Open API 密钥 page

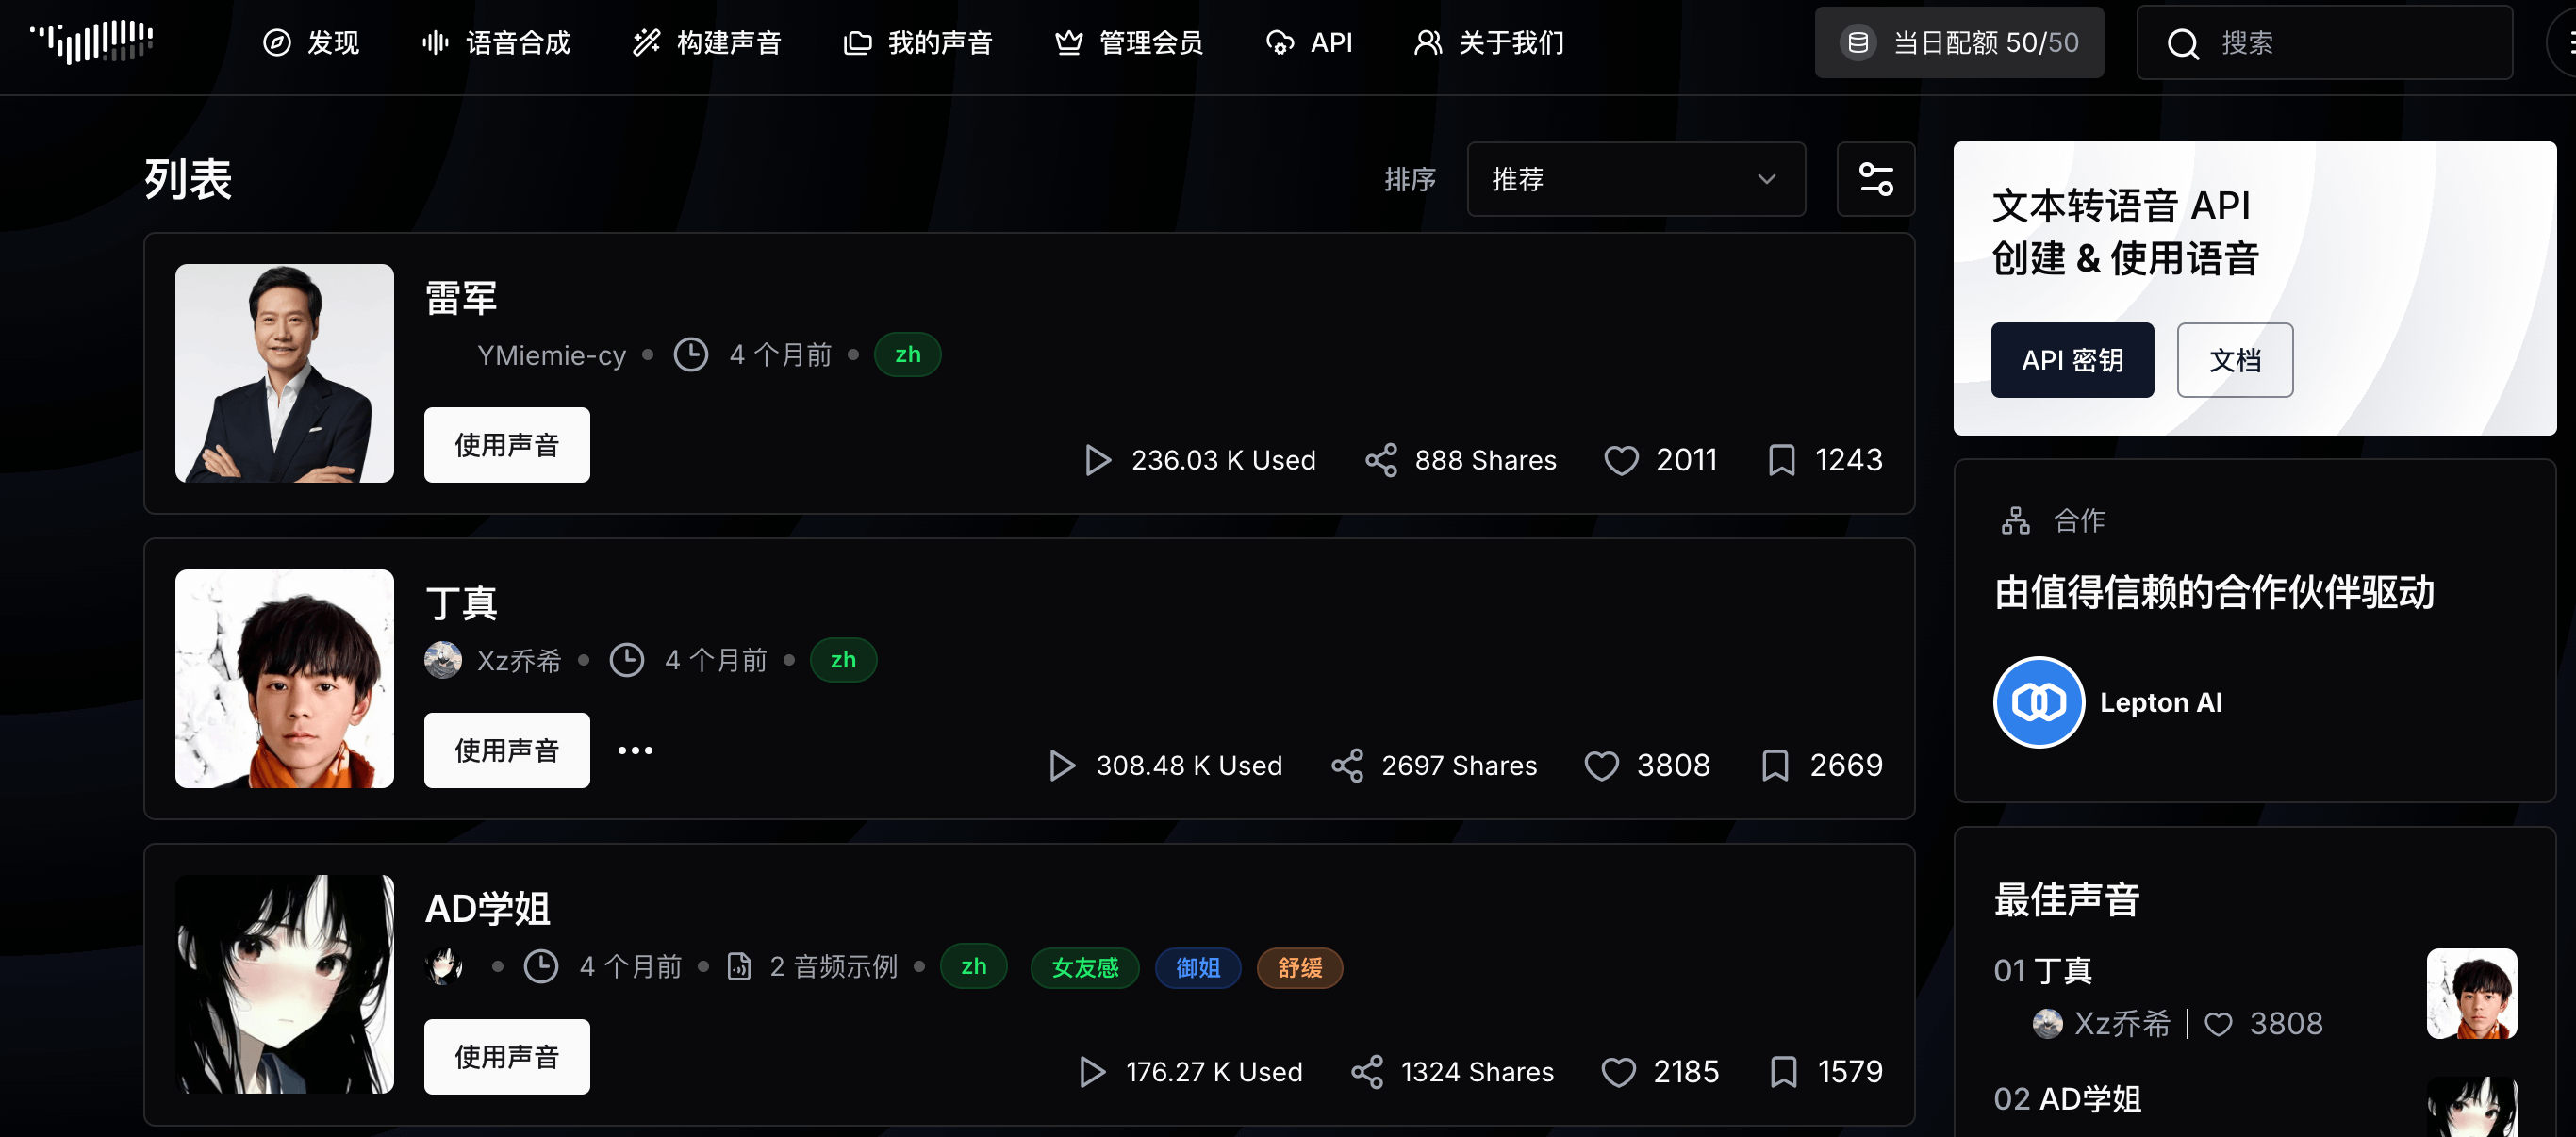coord(2073,361)
